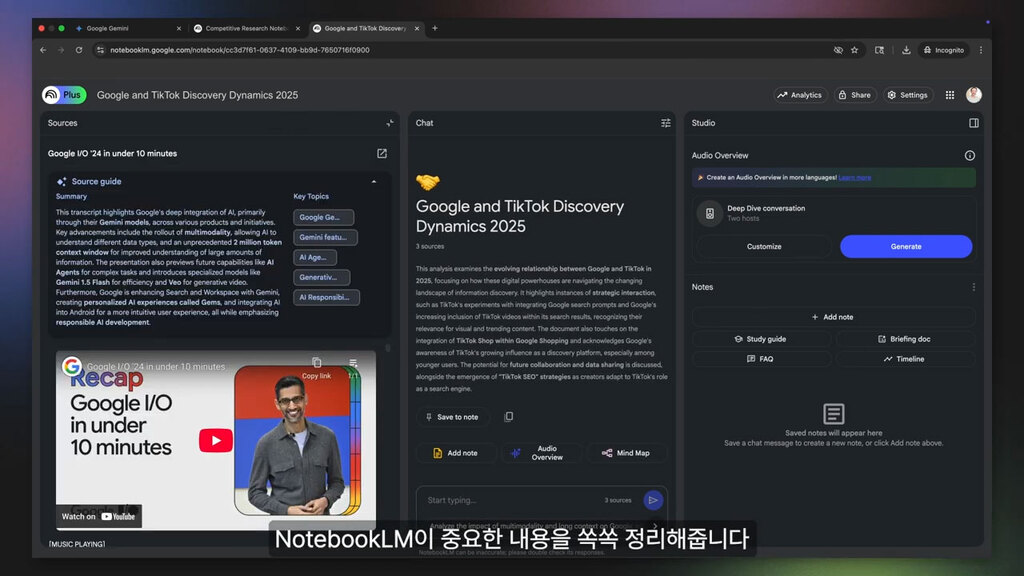Image resolution: width=1024 pixels, height=576 pixels.
Task: Click the notebooklm.google.com address bar URL
Action: coord(240,50)
